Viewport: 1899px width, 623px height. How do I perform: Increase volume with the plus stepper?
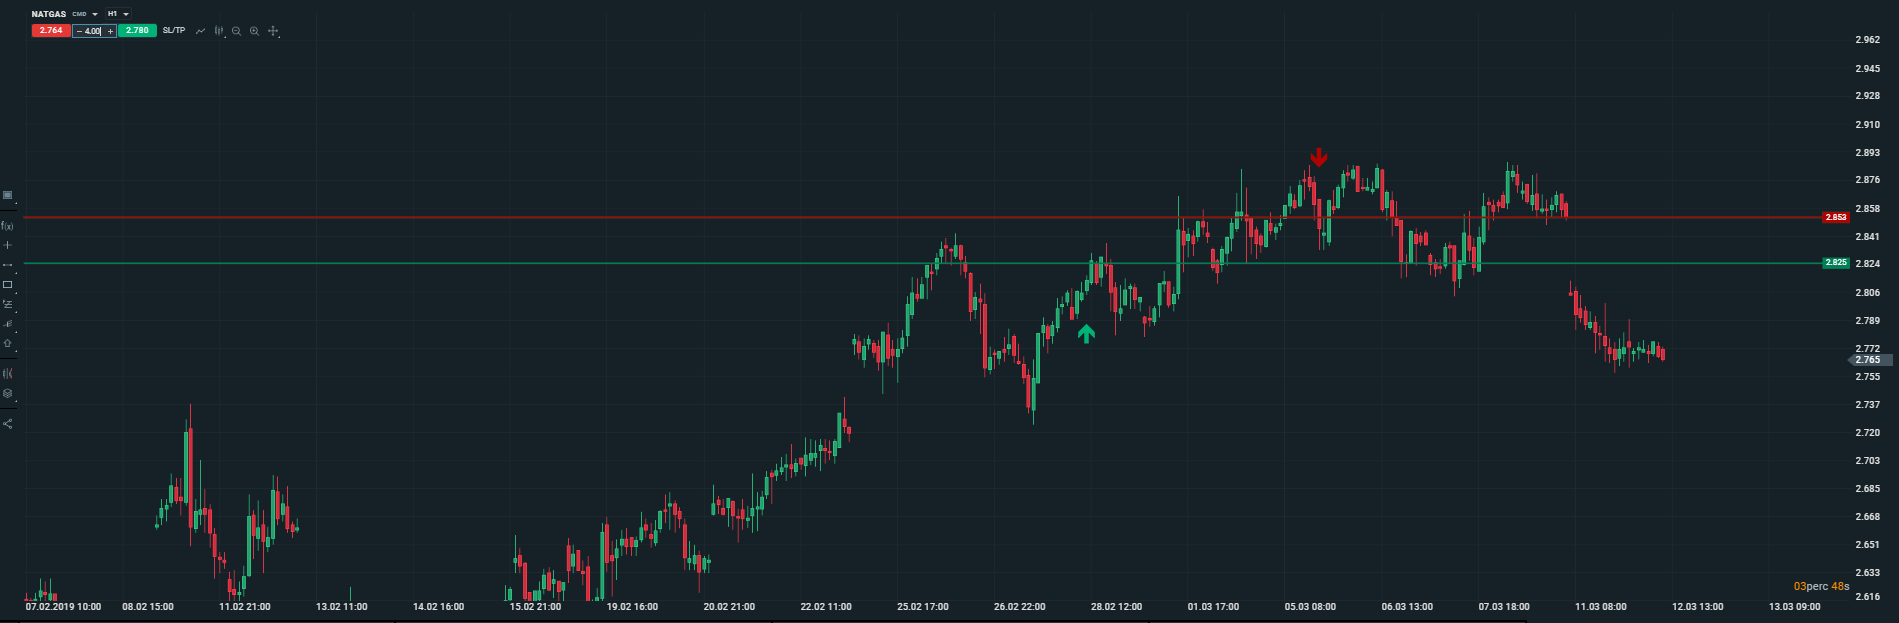coord(110,31)
